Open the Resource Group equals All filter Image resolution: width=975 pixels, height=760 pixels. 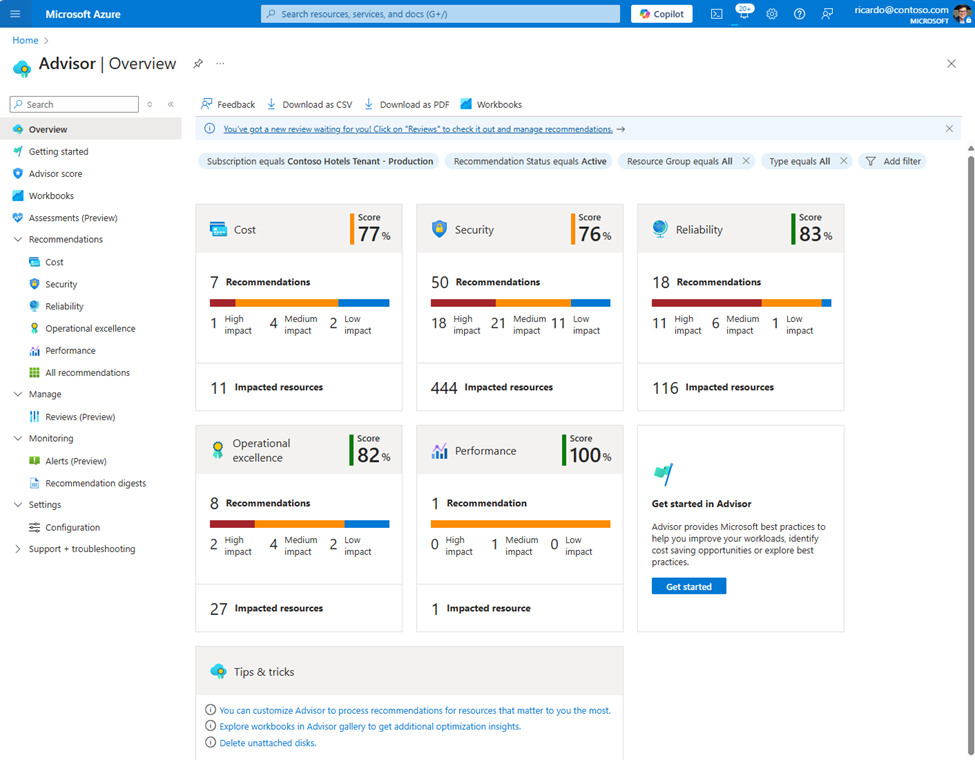(x=679, y=161)
